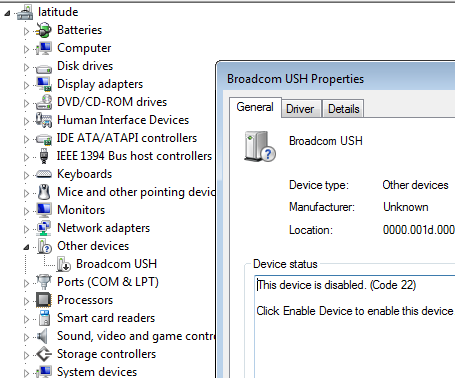Select the Broadcom USH tree entry
Image resolution: width=455 pixels, height=378 pixels.
coord(117,264)
